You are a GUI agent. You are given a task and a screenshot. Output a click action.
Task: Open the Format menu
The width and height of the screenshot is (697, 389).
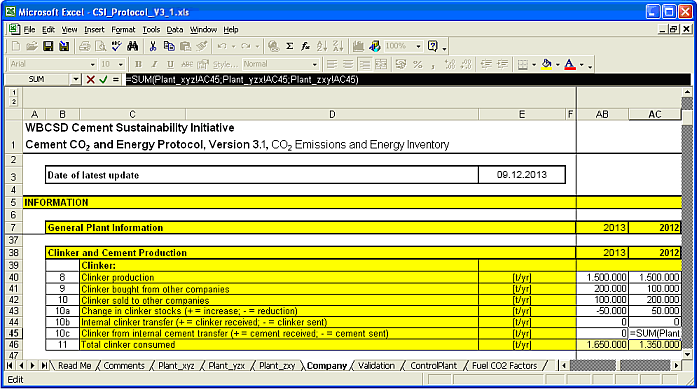pyautogui.click(x=123, y=30)
